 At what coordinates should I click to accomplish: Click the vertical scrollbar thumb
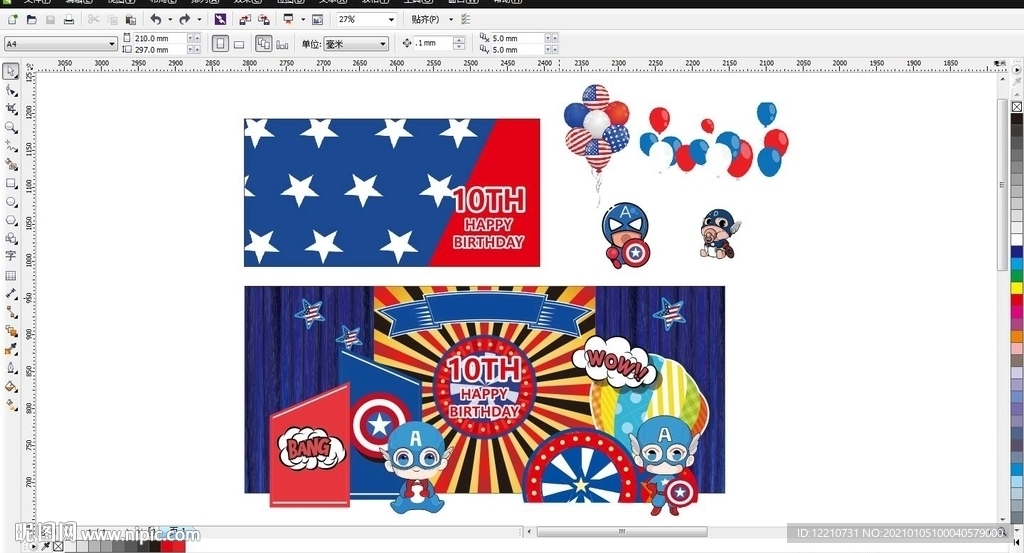[x=1002, y=185]
